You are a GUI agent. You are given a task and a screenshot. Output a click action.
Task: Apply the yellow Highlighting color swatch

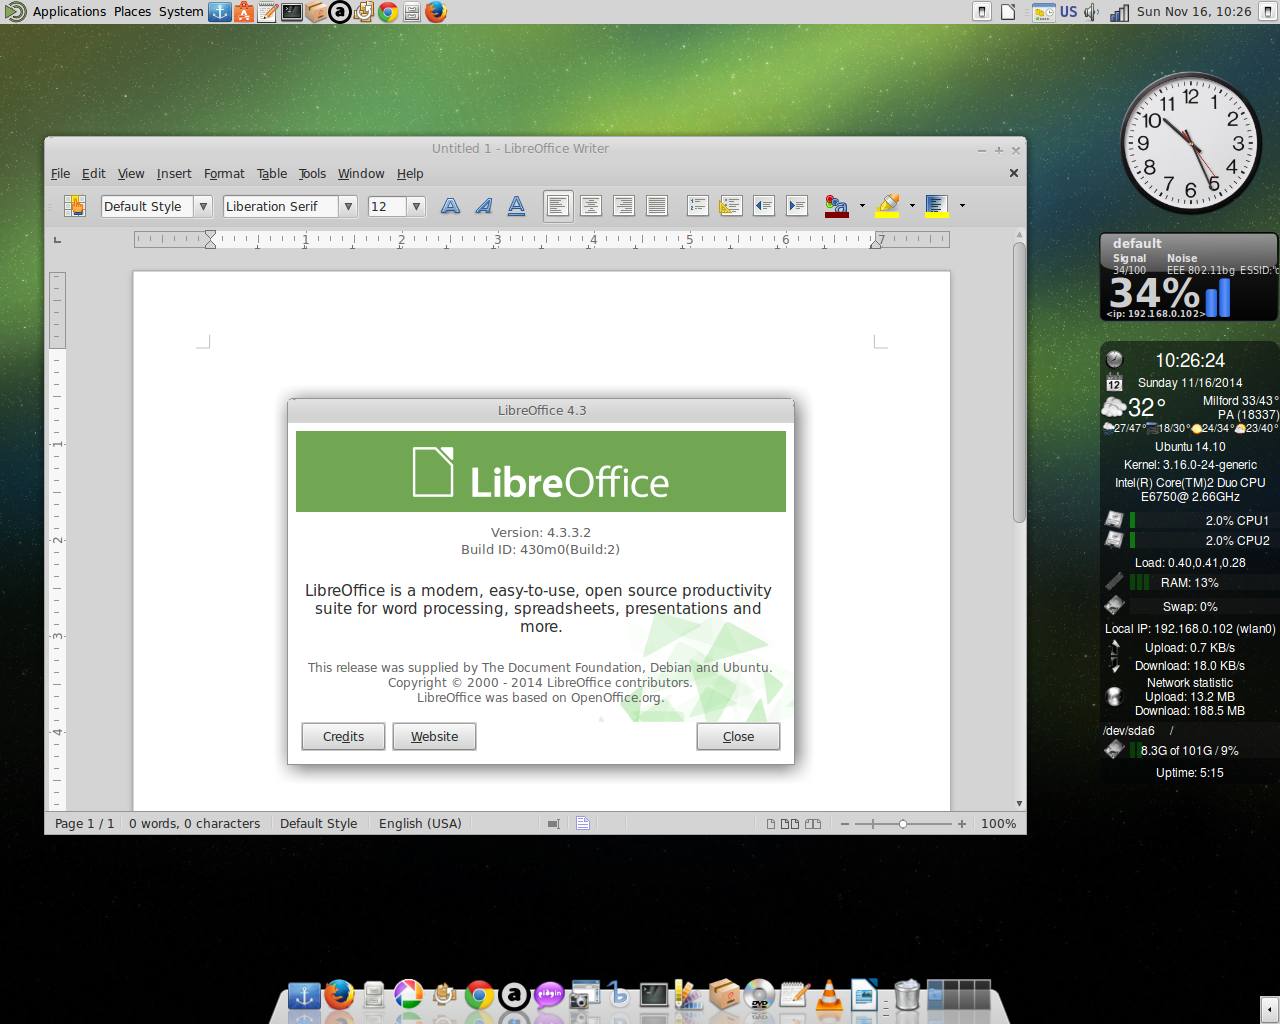(888, 206)
